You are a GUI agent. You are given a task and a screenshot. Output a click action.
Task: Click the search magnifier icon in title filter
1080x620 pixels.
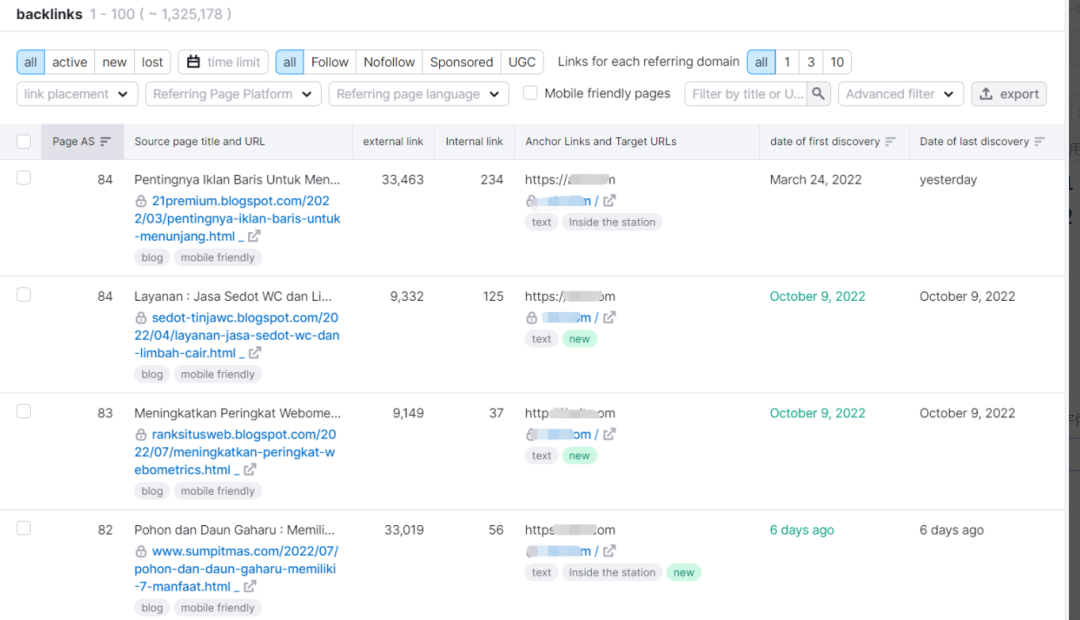[819, 94]
